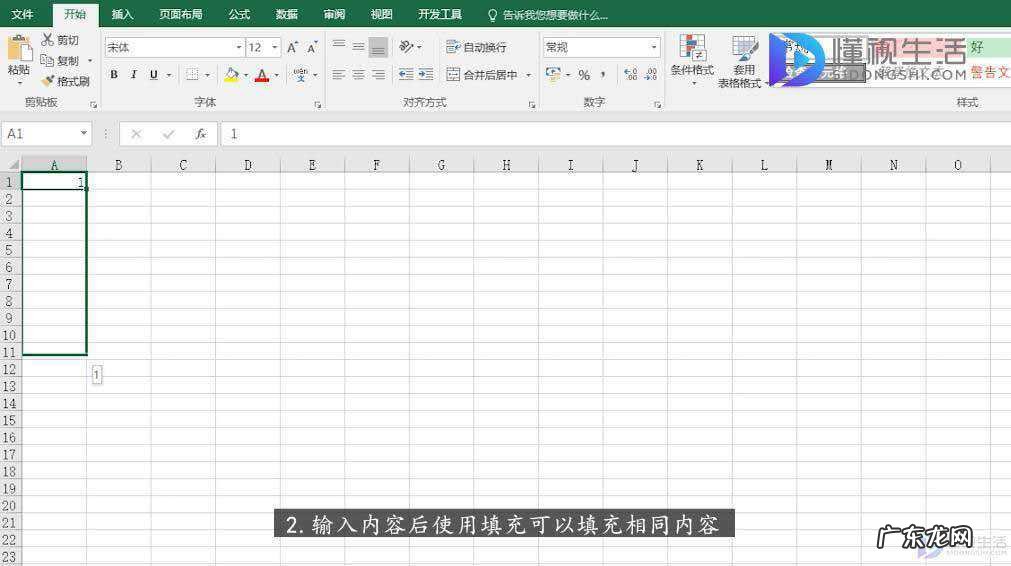Image resolution: width=1011 pixels, height=566 pixels.
Task: Switch to the View (视图) tab
Action: coord(382,14)
